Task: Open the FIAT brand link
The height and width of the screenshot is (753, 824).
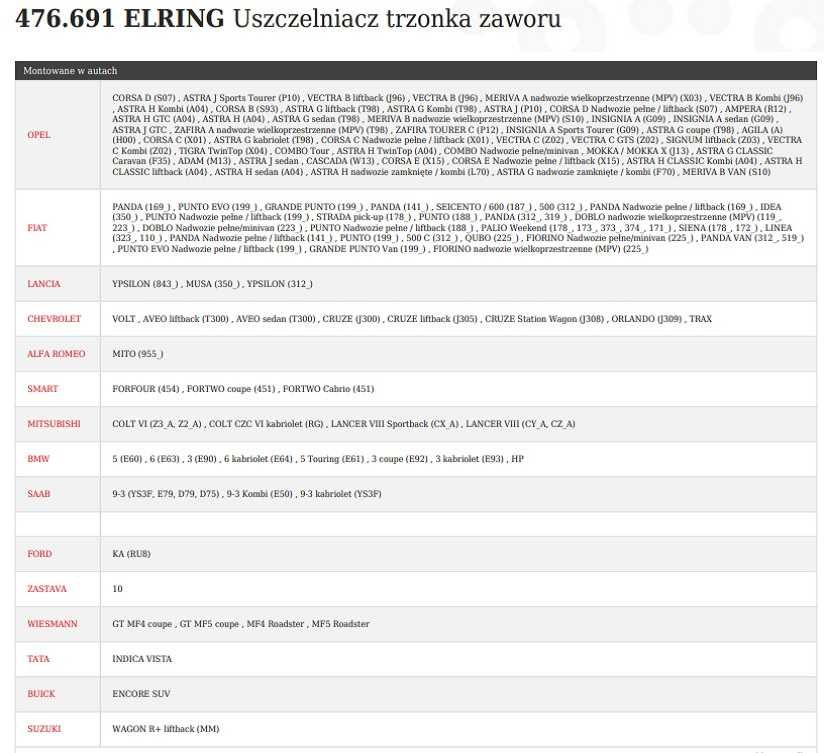Action: pyautogui.click(x=37, y=228)
